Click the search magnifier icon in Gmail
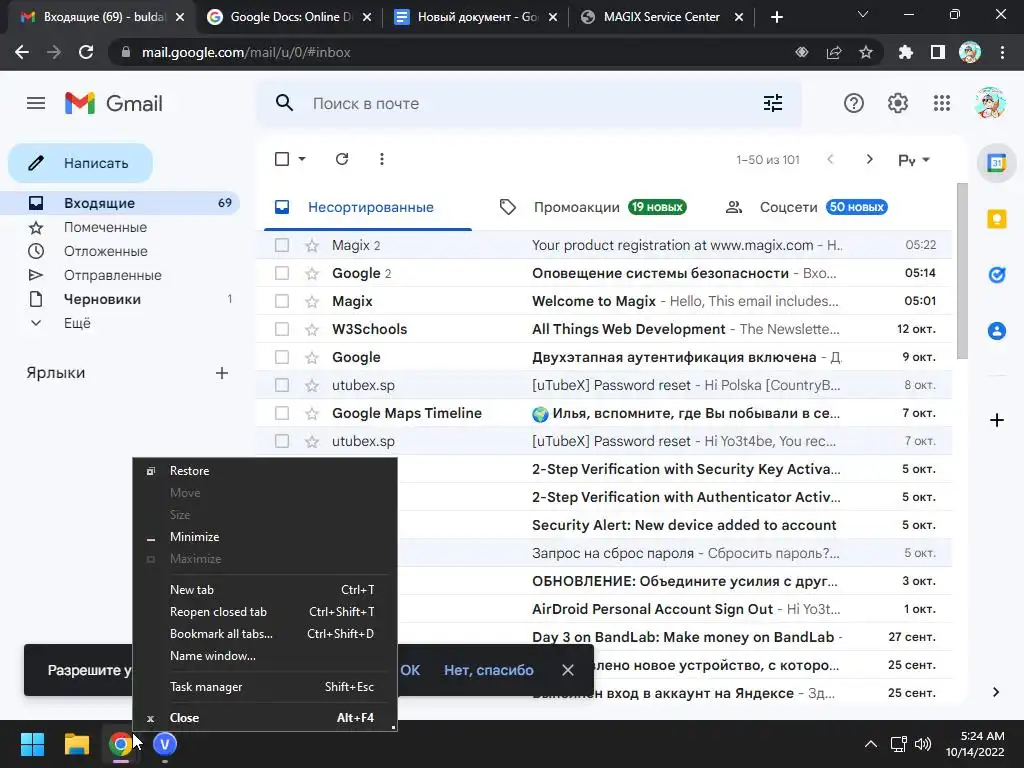 click(284, 103)
